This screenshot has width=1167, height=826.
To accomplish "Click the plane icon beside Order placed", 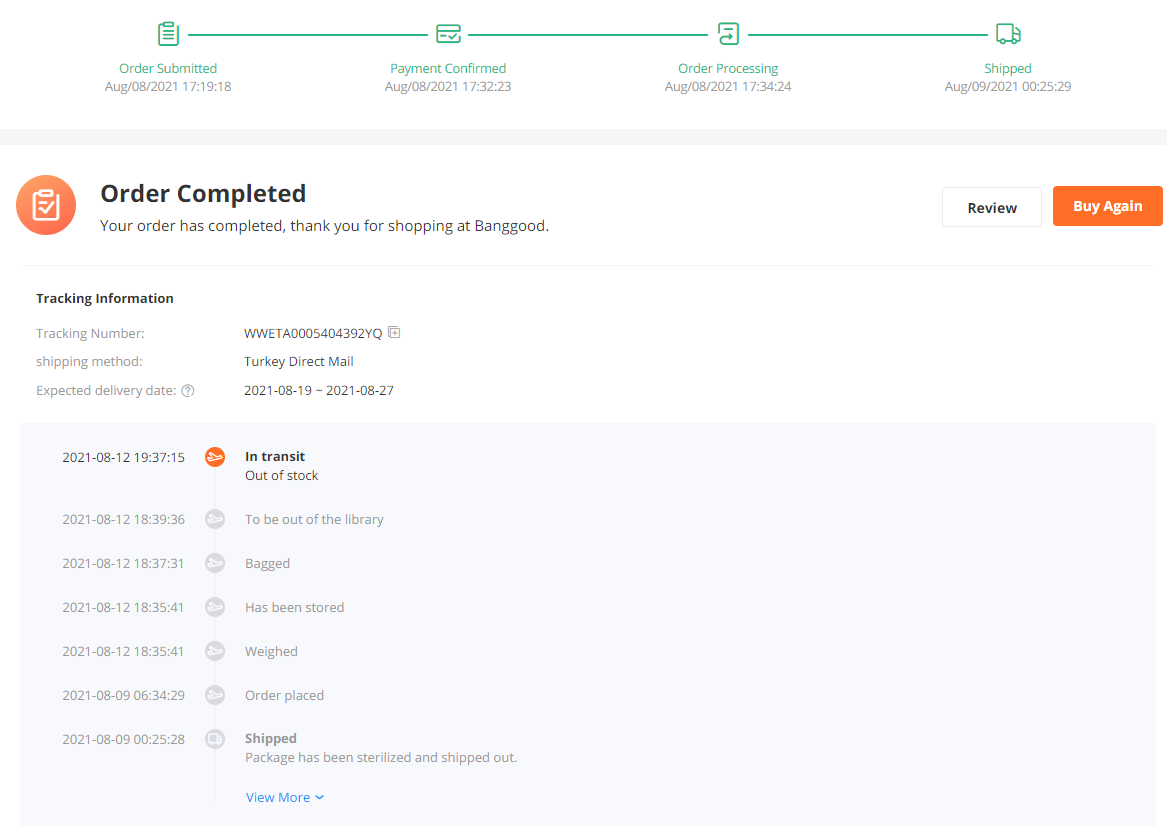I will pos(215,695).
